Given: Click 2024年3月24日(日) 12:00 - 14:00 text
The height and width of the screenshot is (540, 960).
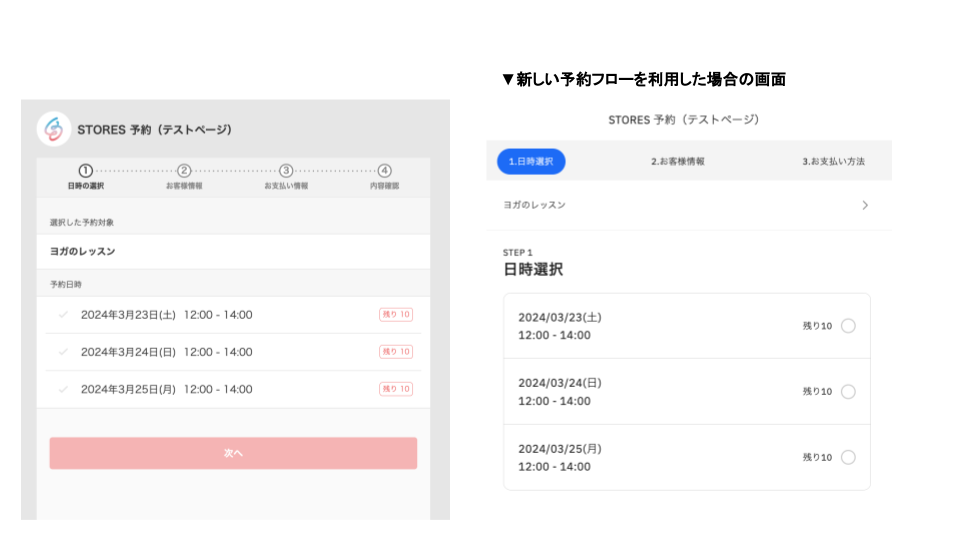Looking at the screenshot, I should coord(167,352).
